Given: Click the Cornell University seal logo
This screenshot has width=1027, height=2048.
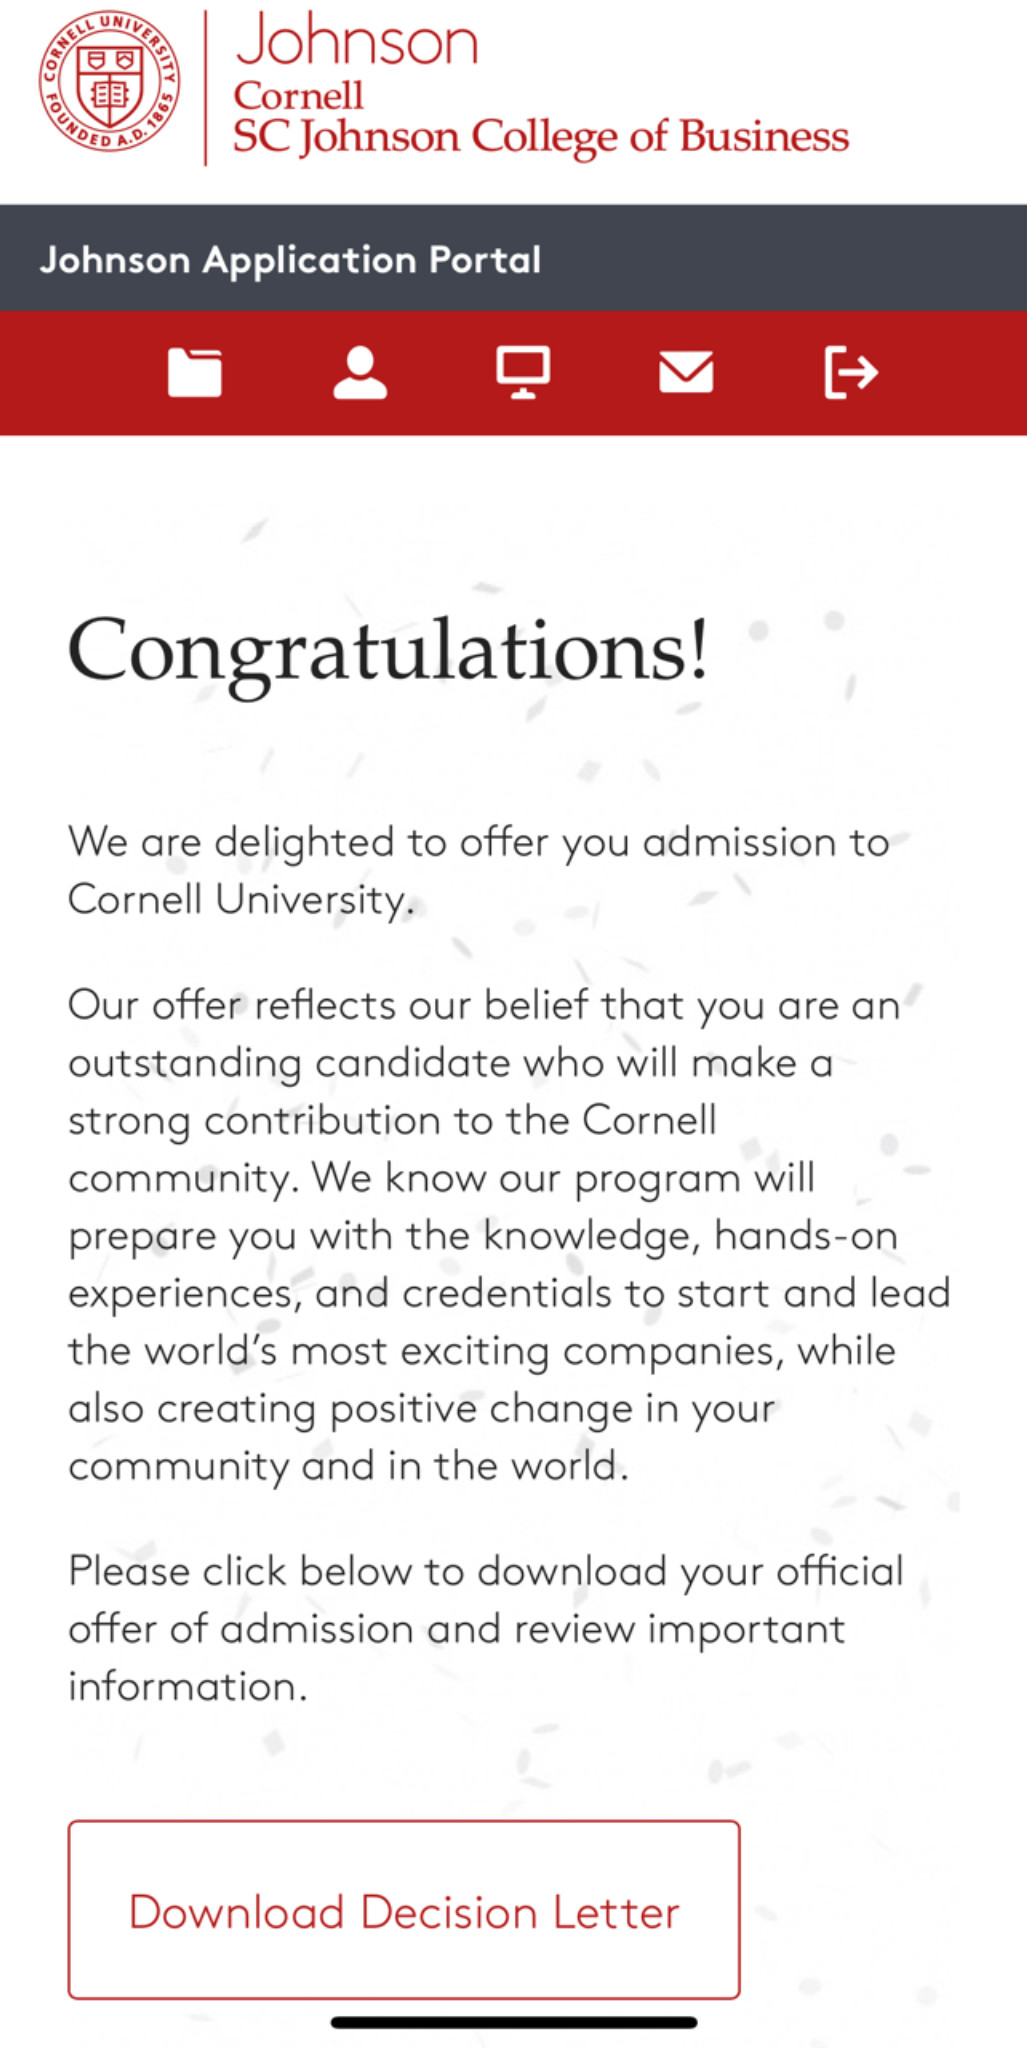Looking at the screenshot, I should pos(110,82).
